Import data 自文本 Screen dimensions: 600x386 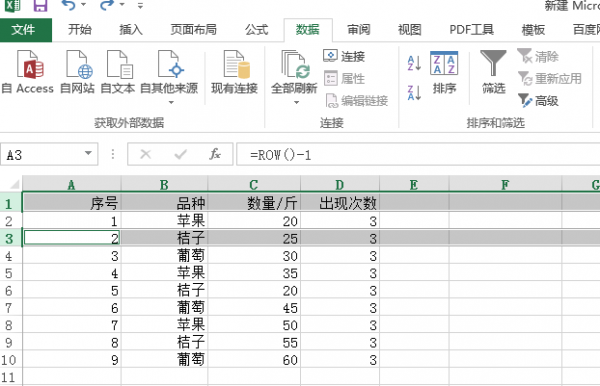point(117,72)
